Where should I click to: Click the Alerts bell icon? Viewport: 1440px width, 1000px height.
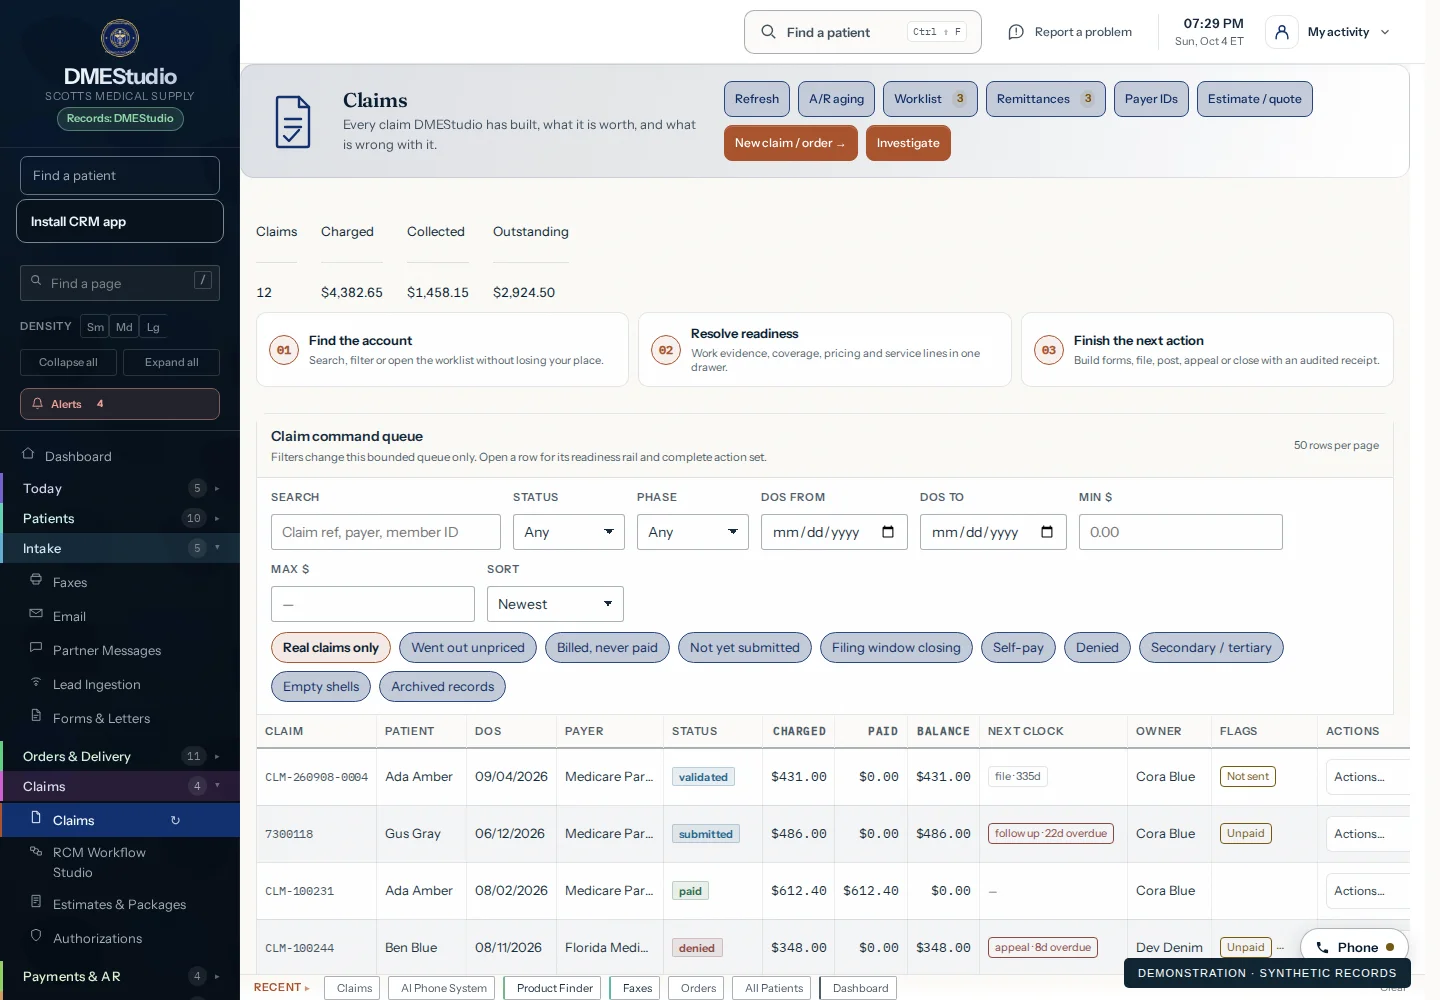point(38,404)
